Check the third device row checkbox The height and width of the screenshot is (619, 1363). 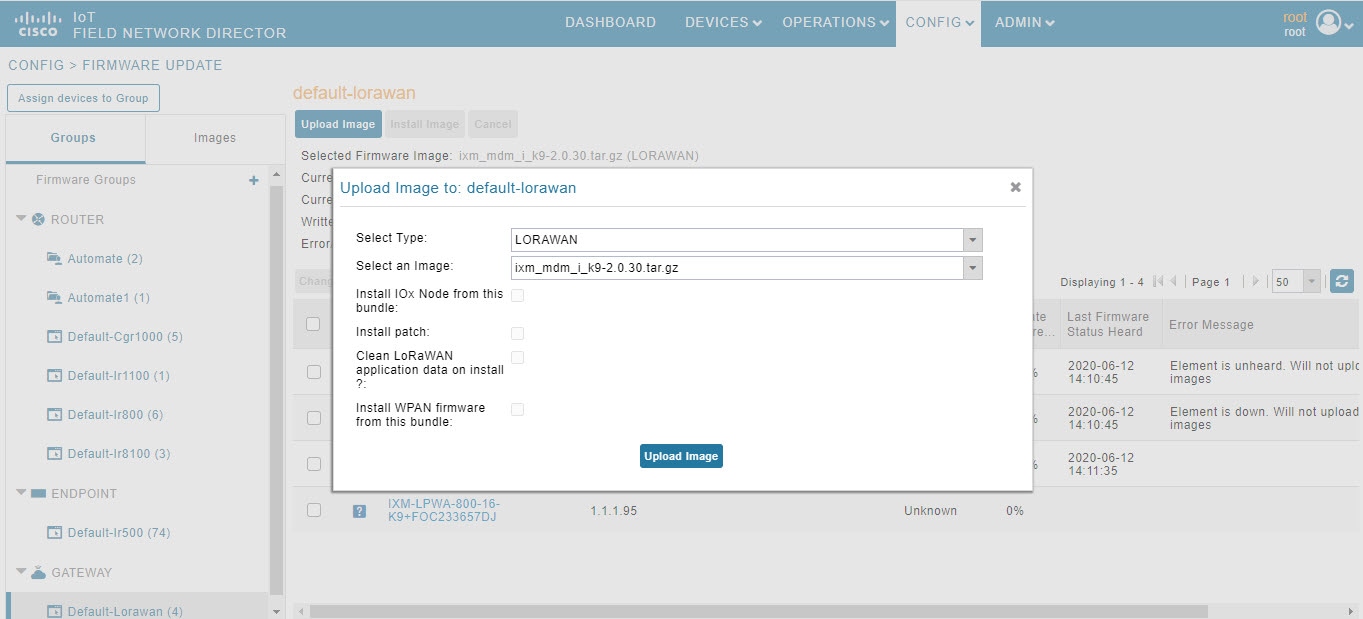[x=313, y=464]
